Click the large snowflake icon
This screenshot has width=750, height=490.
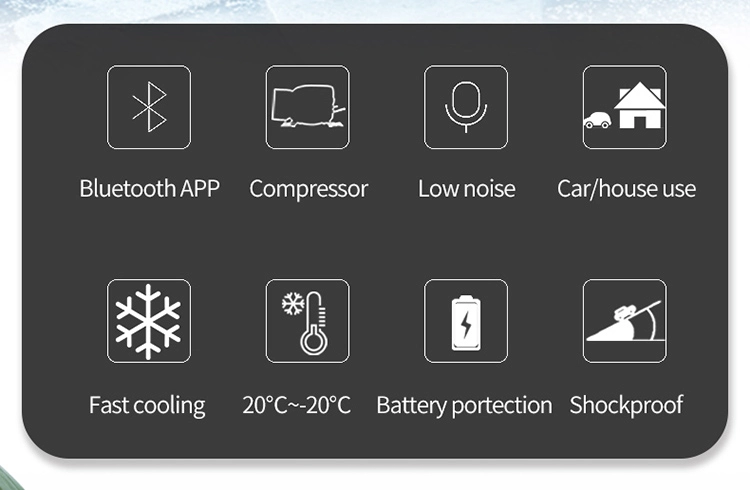point(149,321)
